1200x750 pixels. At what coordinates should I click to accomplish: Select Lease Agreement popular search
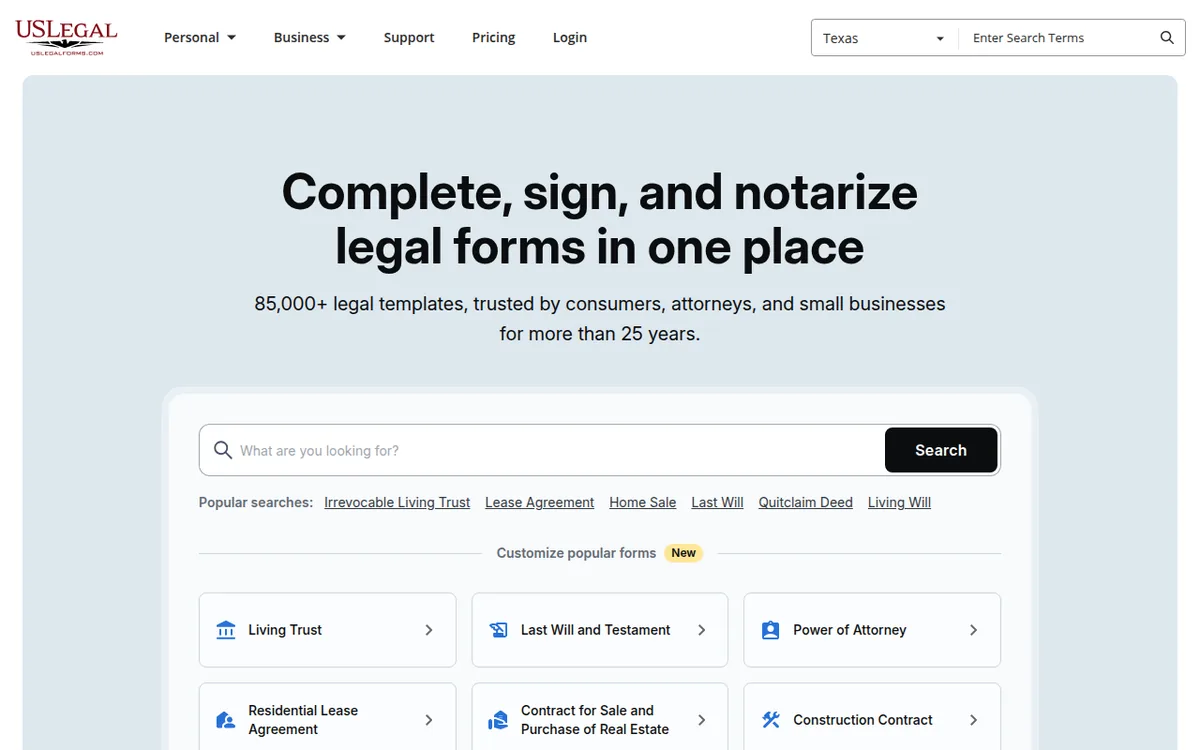(540, 502)
